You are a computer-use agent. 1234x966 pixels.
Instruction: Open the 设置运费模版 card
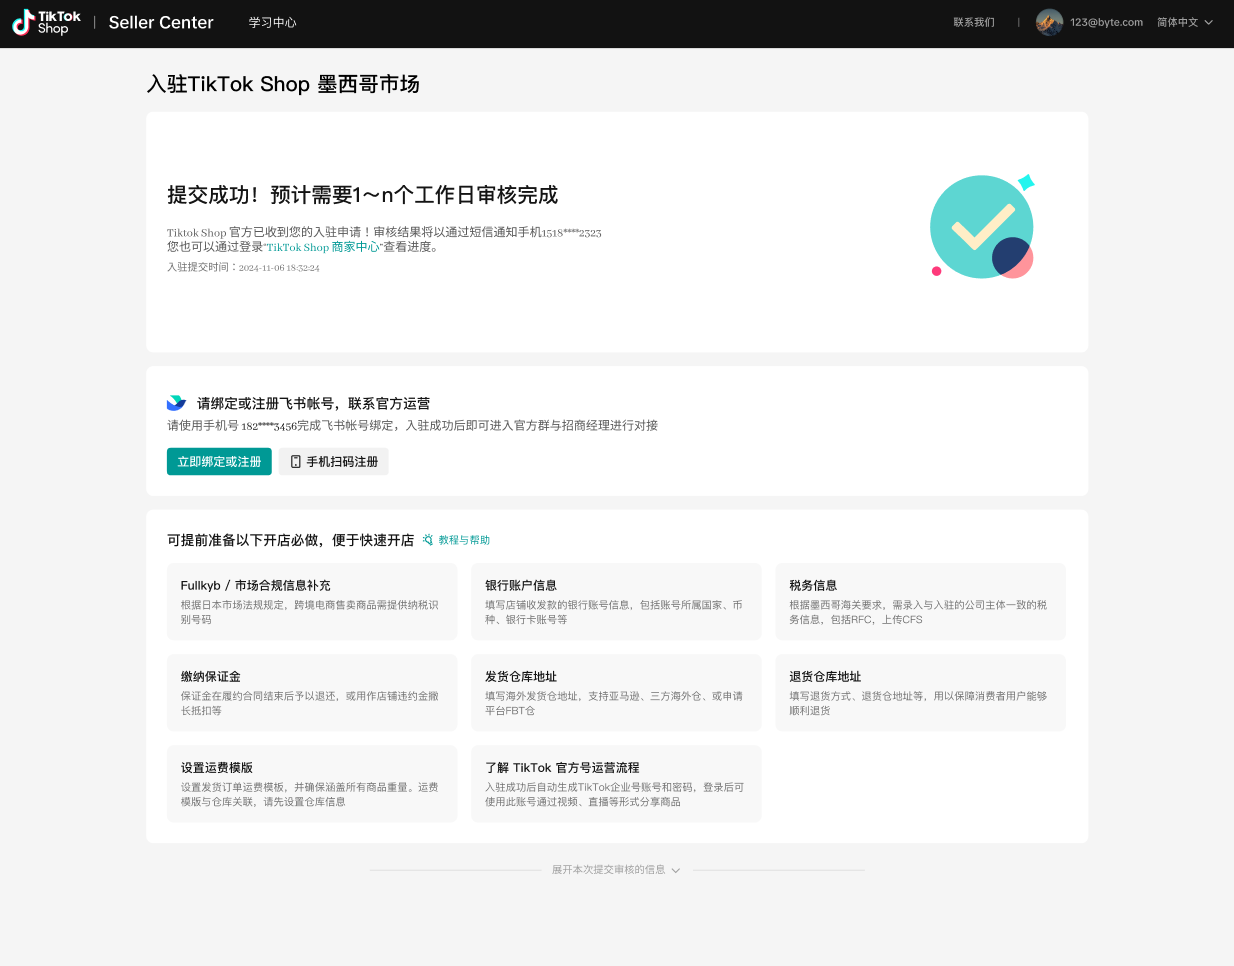(312, 783)
